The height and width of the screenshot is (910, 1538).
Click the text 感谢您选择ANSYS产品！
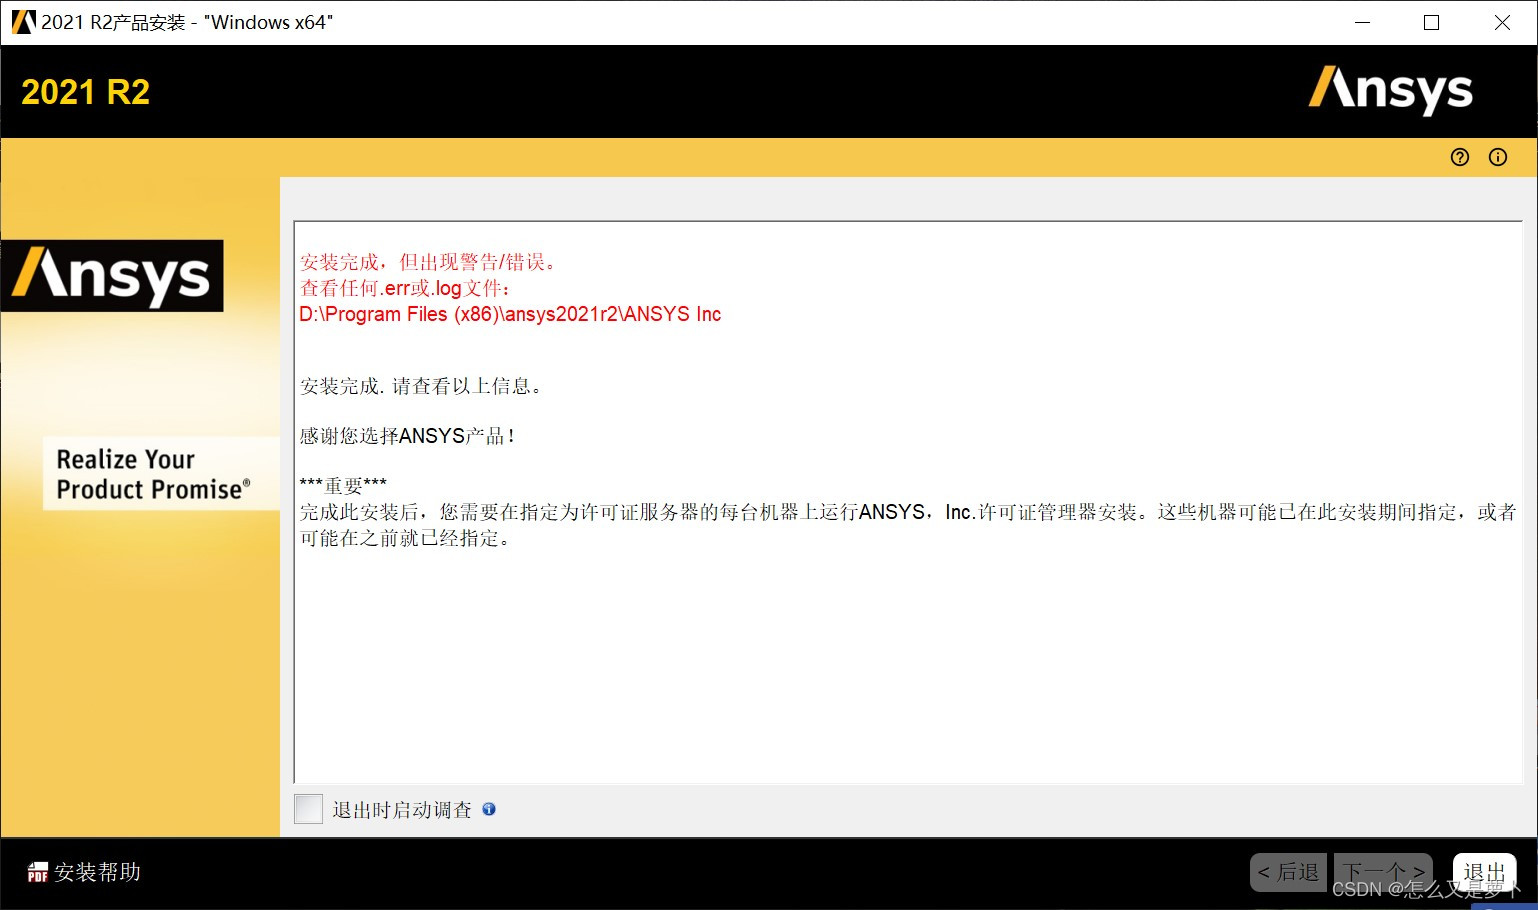[408, 436]
